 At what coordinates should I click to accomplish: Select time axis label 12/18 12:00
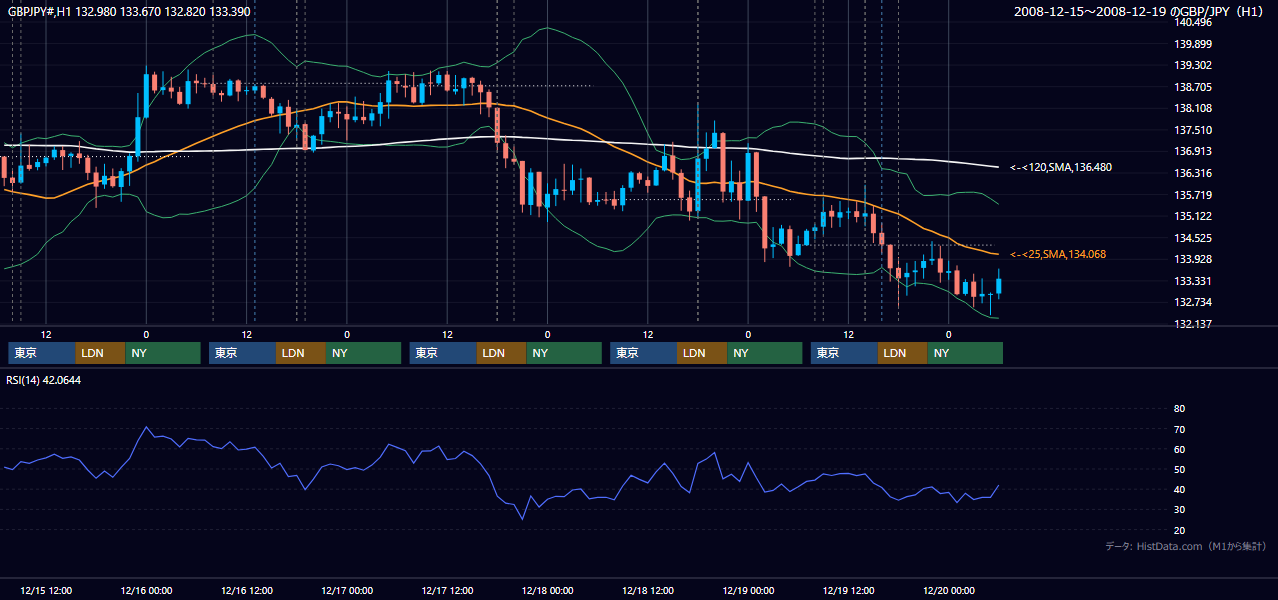(x=648, y=590)
